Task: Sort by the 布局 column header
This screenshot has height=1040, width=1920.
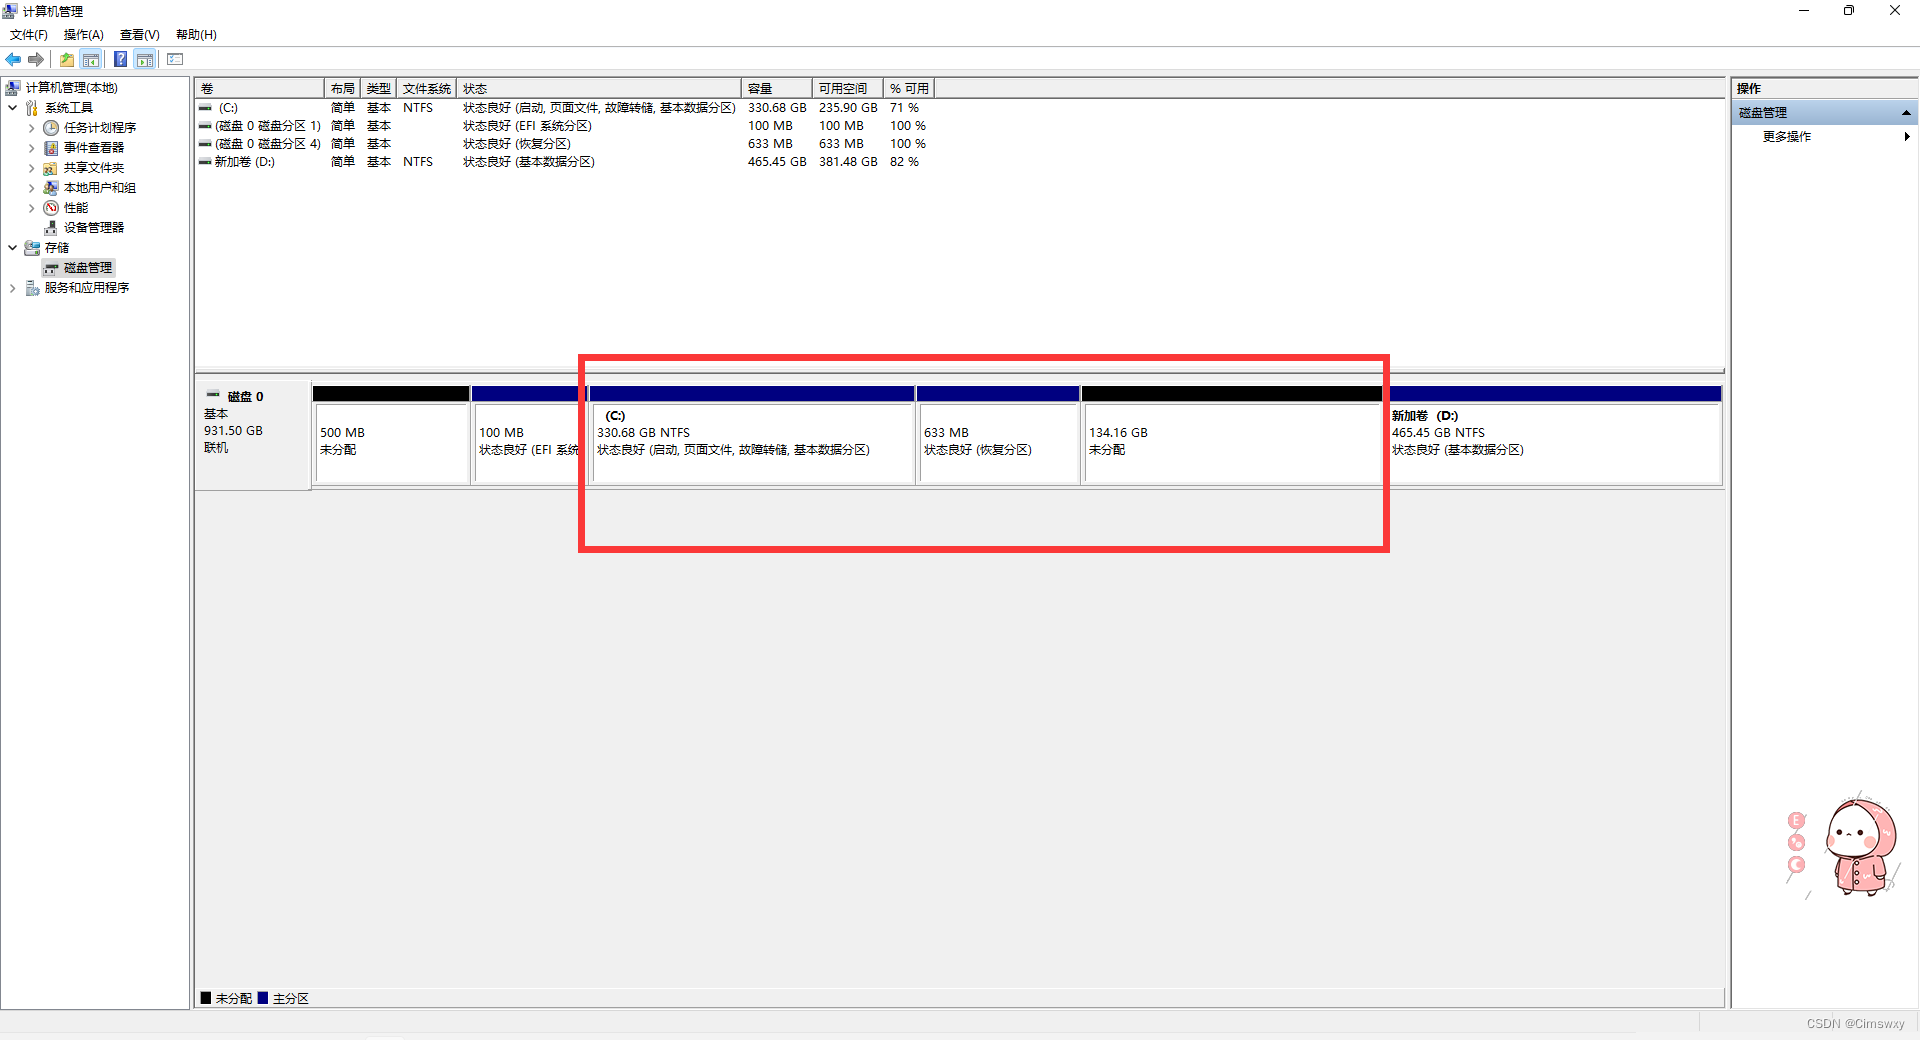Action: coord(343,89)
